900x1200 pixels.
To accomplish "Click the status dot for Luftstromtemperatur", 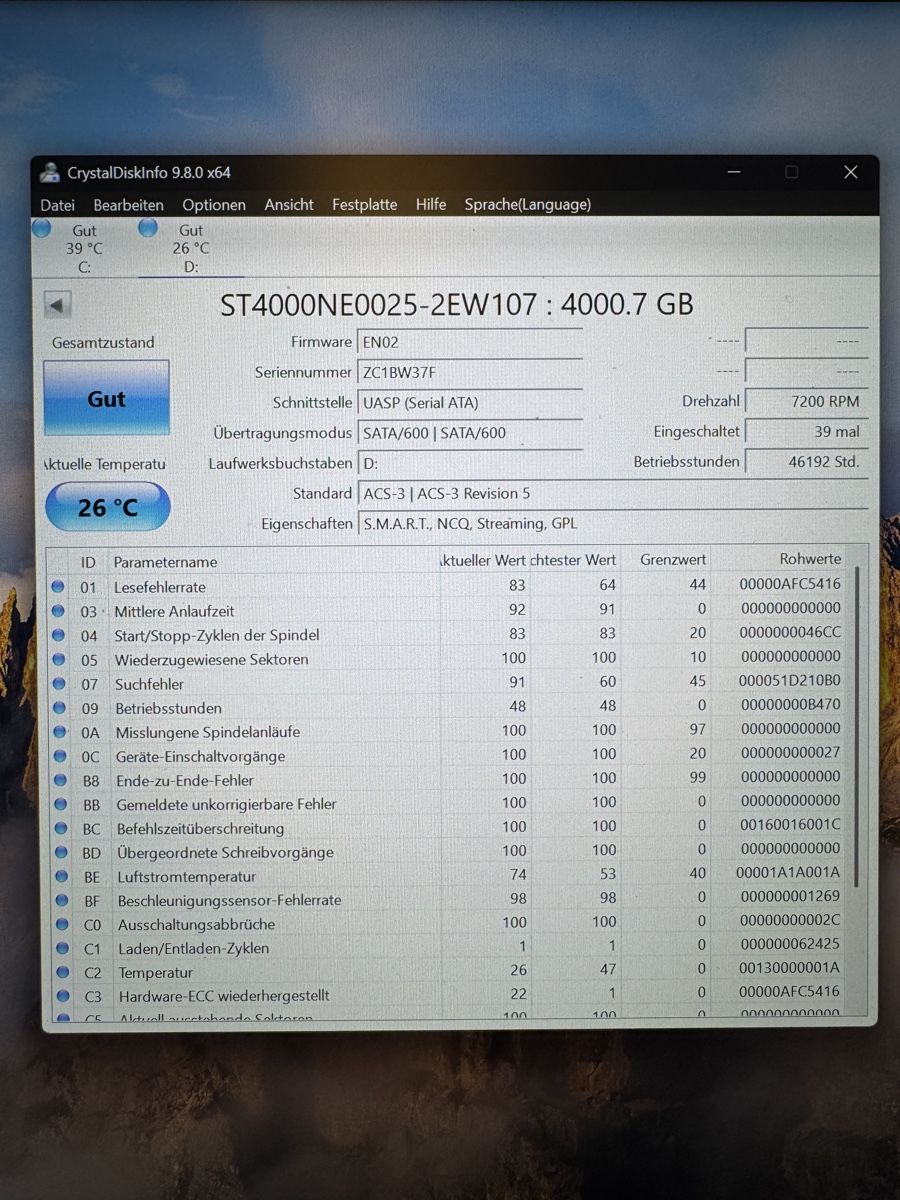I will tap(60, 876).
